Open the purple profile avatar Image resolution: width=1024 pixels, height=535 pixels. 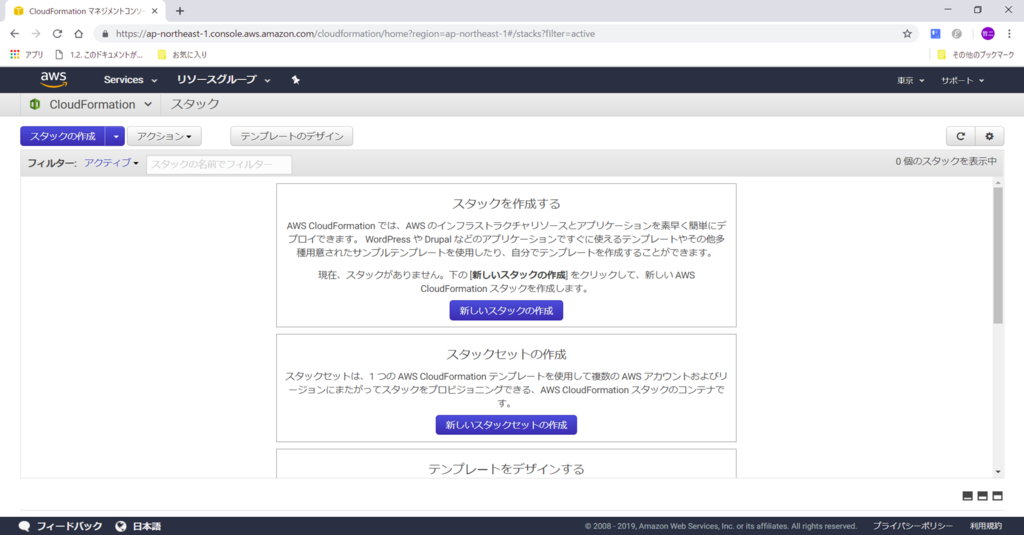[987, 33]
